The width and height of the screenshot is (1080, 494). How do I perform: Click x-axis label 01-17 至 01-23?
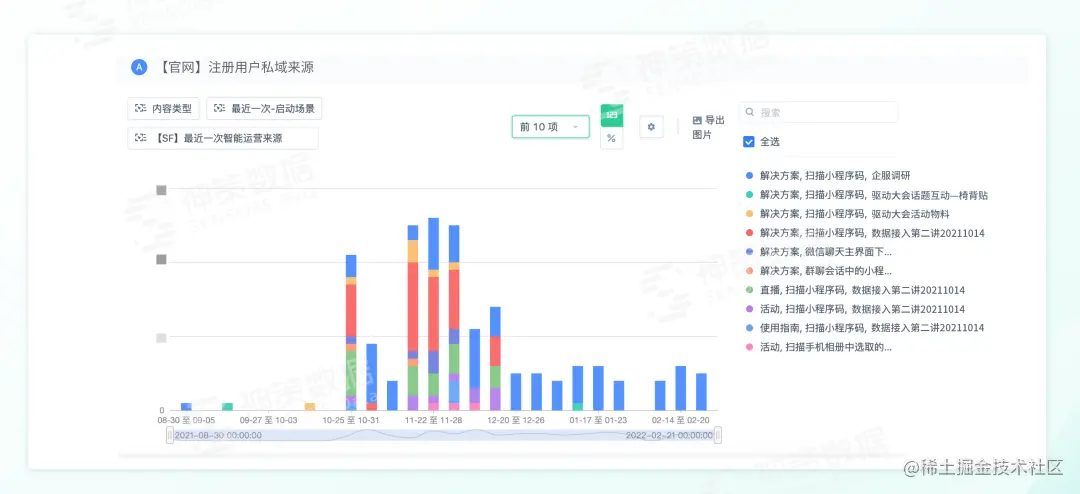tap(599, 419)
